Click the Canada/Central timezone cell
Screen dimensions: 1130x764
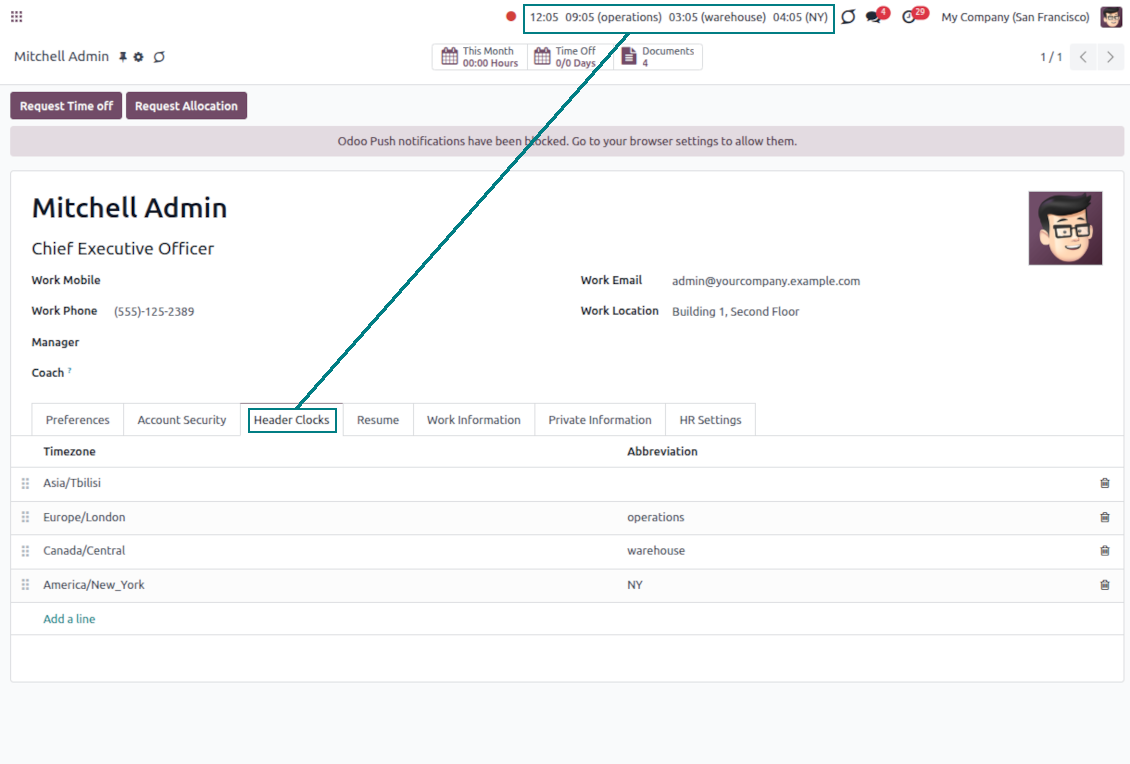pyautogui.click(x=329, y=551)
